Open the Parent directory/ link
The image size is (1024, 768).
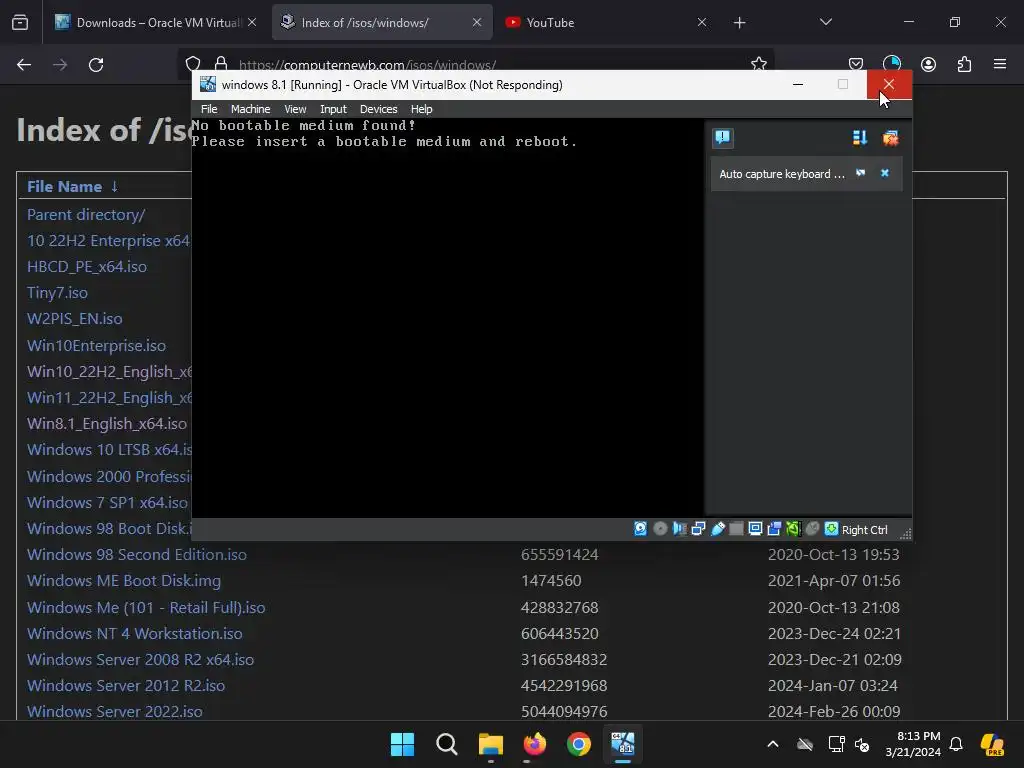pos(86,215)
